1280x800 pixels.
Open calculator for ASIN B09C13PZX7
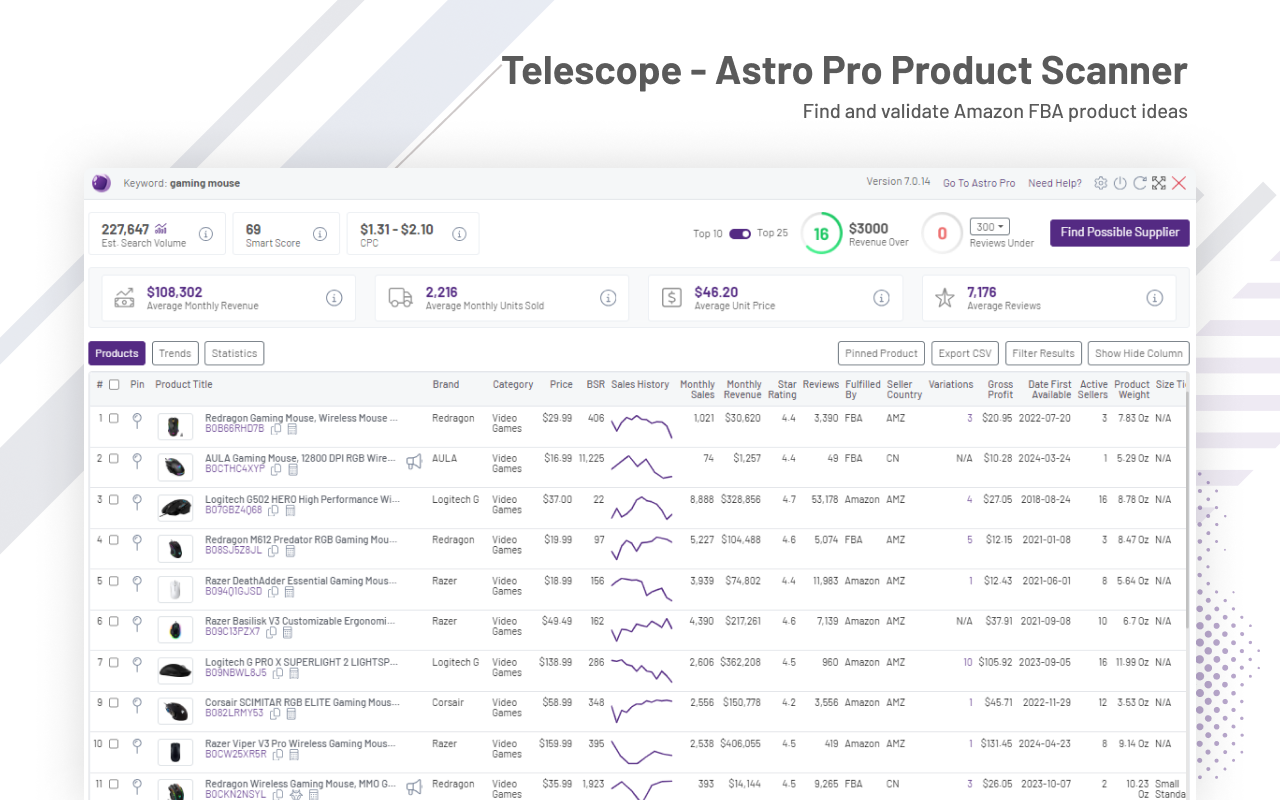(287, 632)
